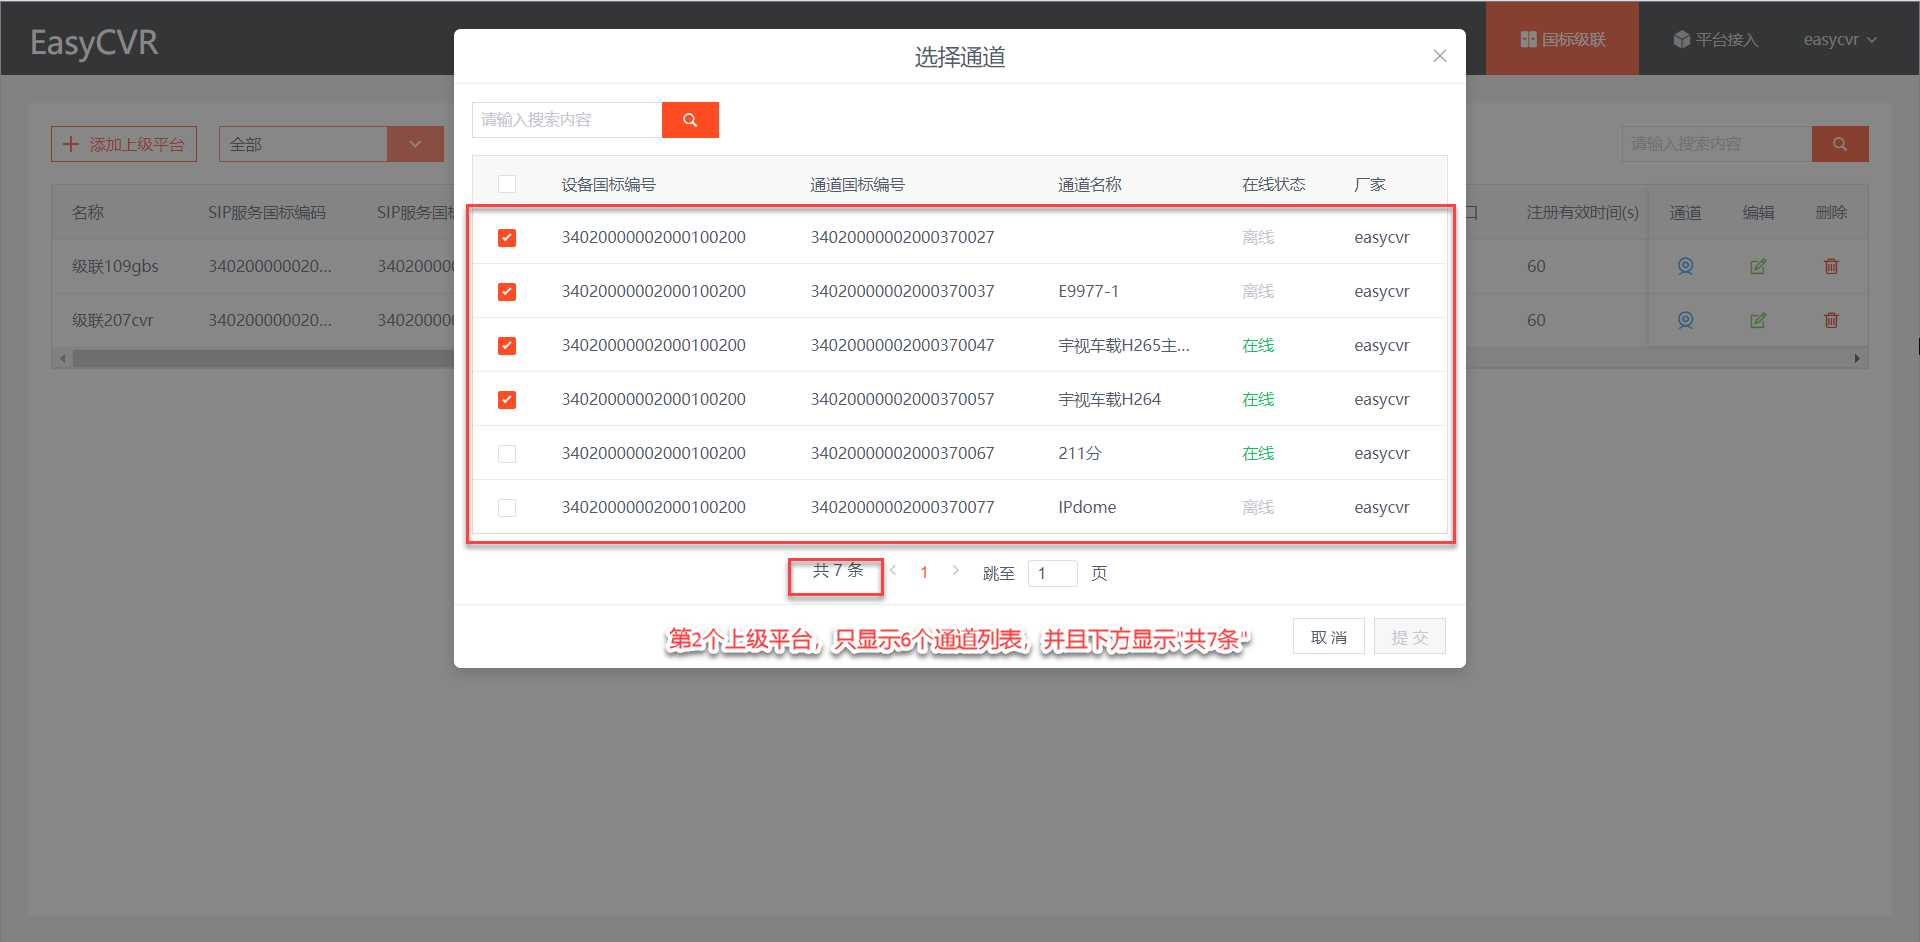Click background page search magnifier button
This screenshot has width=1920, height=942.
click(x=1840, y=144)
